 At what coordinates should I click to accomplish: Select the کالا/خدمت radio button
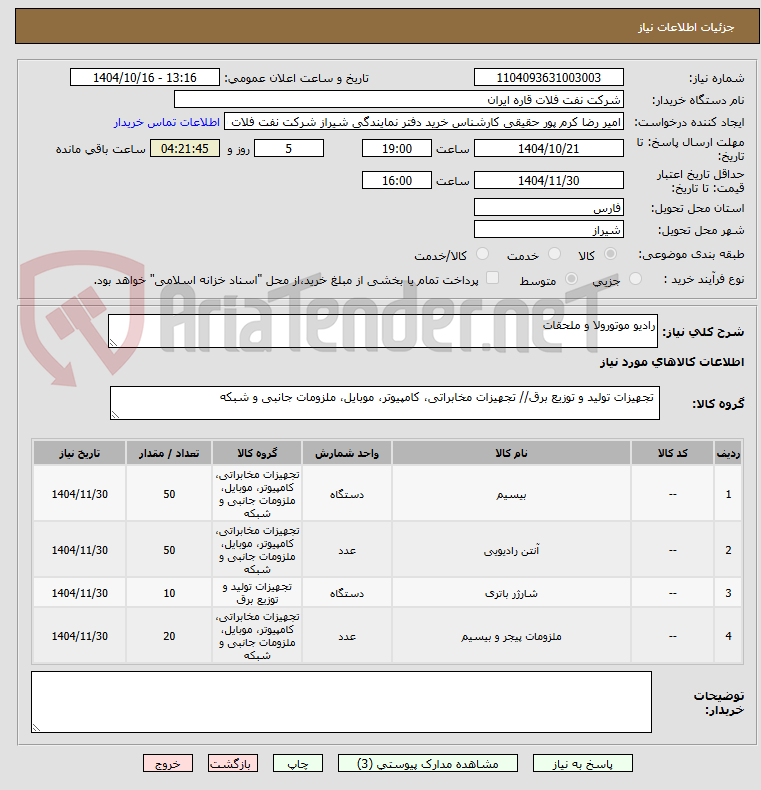[x=482, y=254]
